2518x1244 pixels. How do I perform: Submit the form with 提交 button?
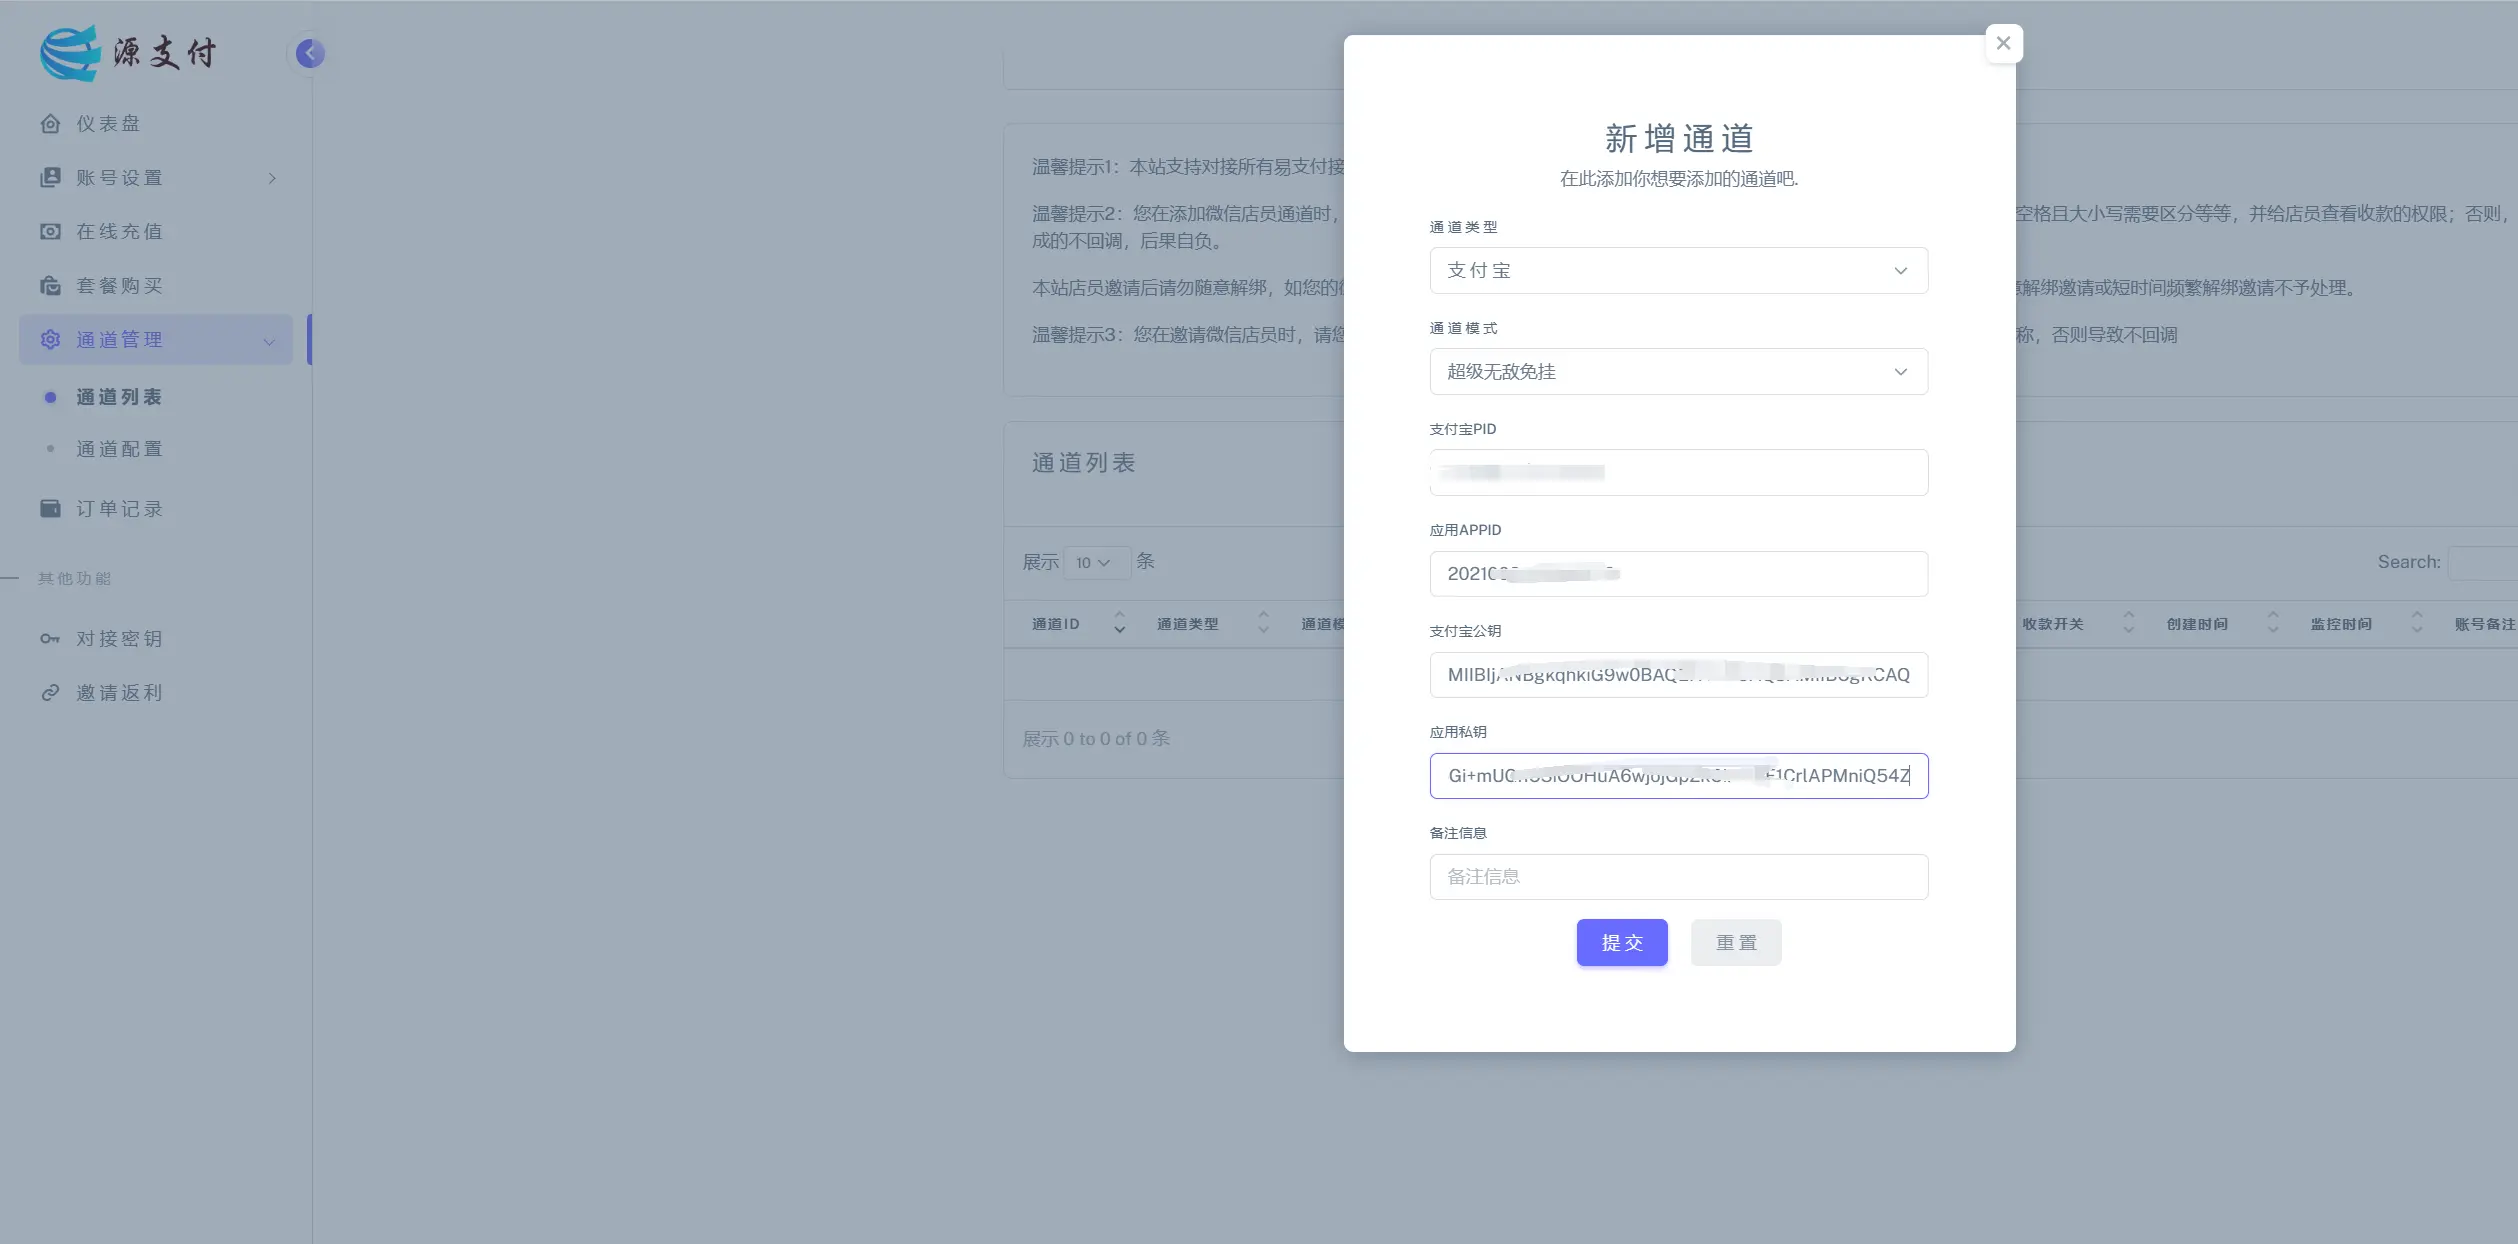pyautogui.click(x=1622, y=943)
